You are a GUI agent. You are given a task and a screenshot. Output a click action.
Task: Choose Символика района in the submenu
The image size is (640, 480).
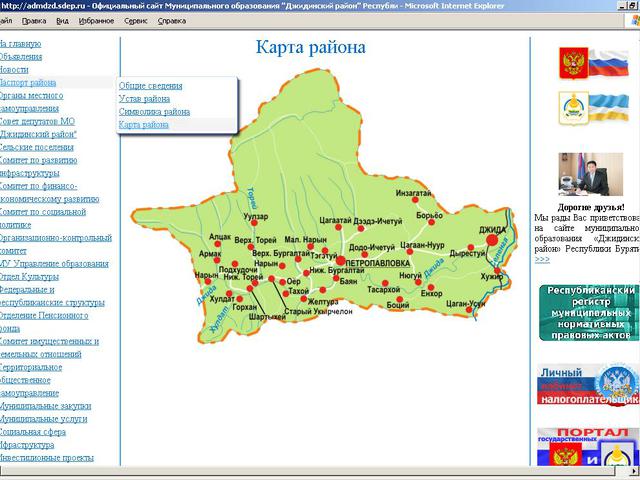(154, 112)
